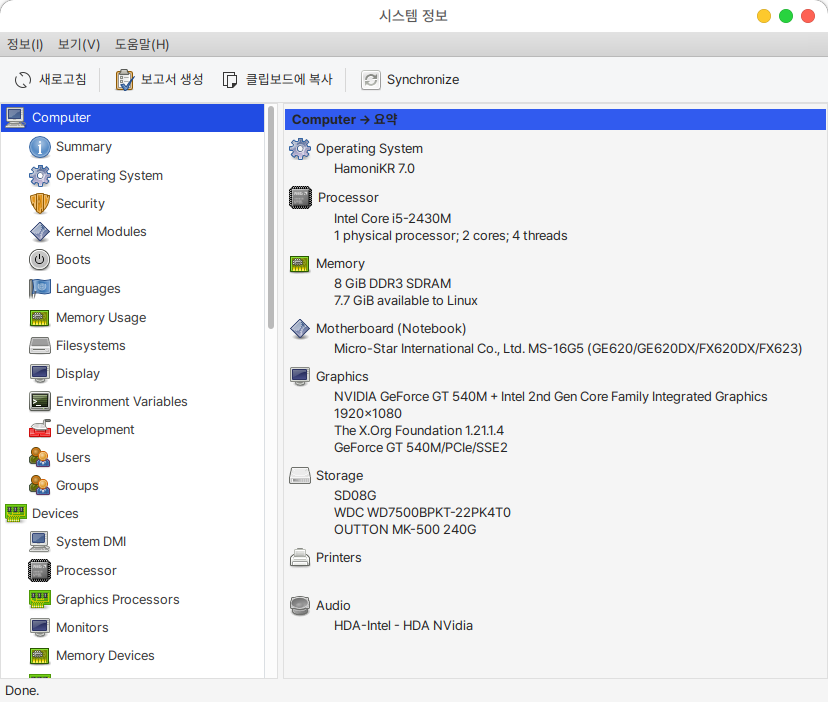Viewport: 828px width, 702px height.
Task: Open the 도움말(H) help menu
Action: pyautogui.click(x=141, y=44)
